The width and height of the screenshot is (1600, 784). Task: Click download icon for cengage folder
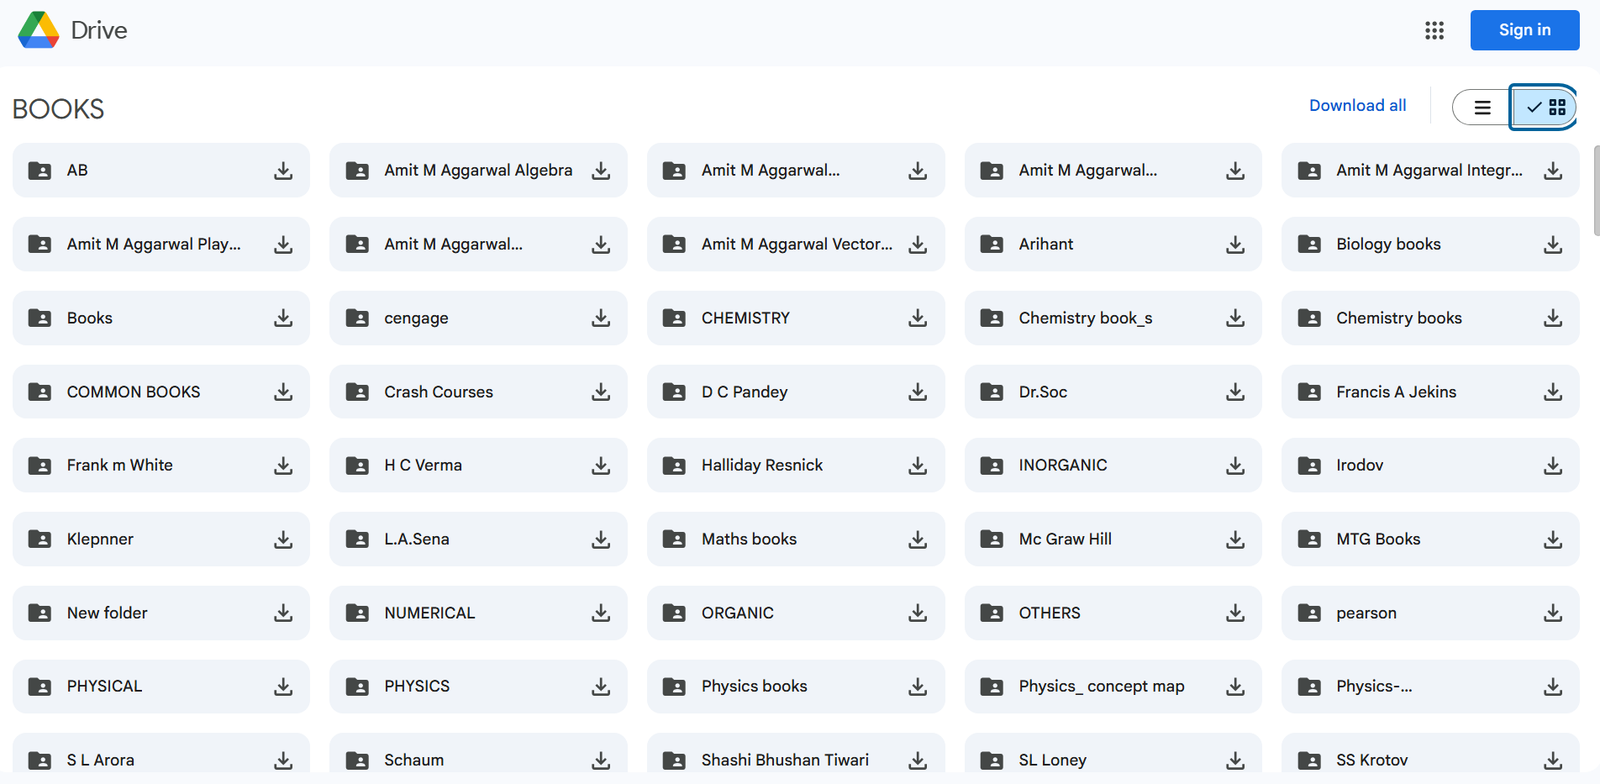[x=600, y=318]
